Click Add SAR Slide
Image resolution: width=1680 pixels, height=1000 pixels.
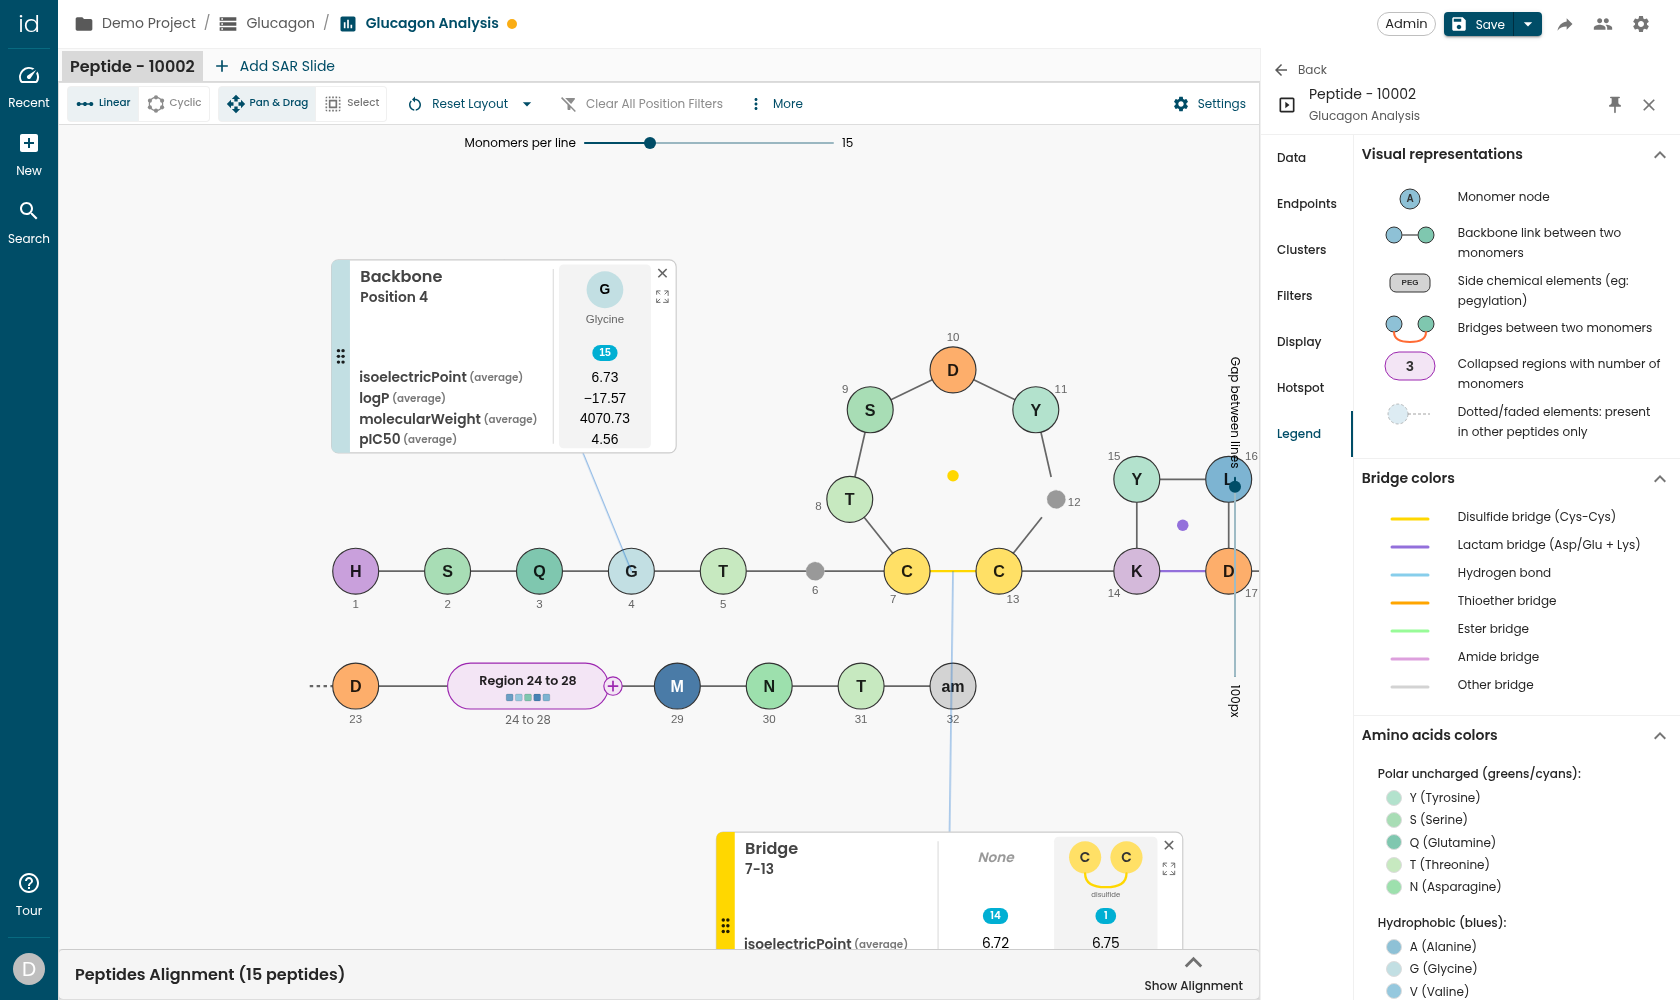(x=275, y=66)
